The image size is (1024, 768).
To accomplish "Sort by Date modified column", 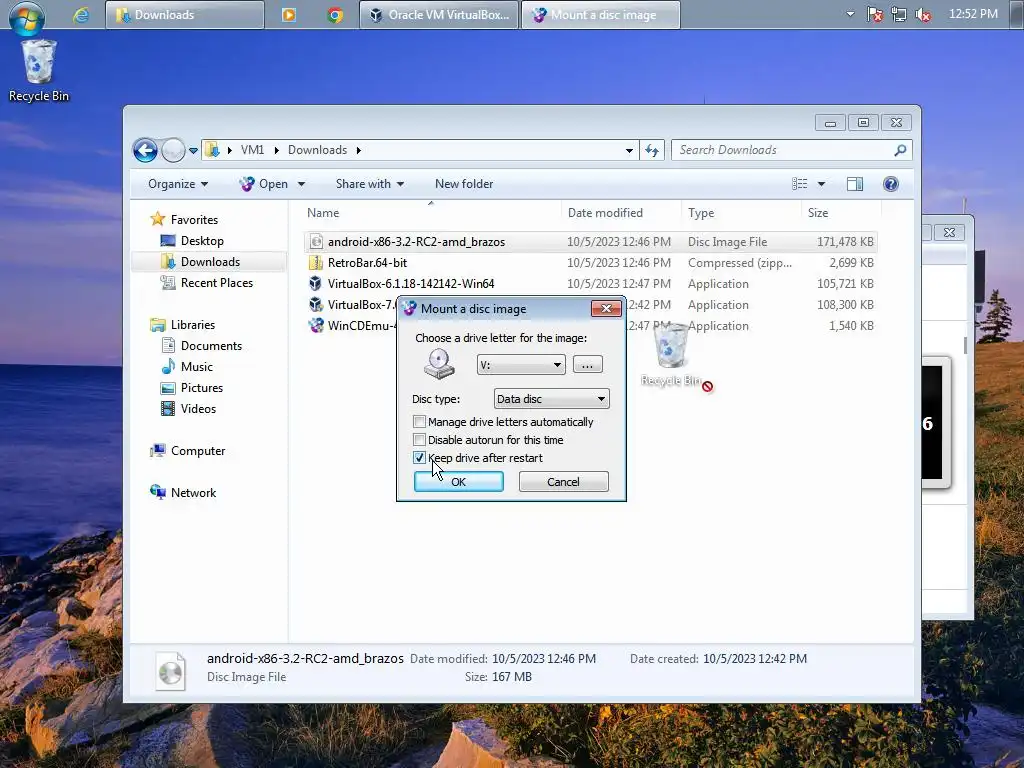I will [x=619, y=213].
